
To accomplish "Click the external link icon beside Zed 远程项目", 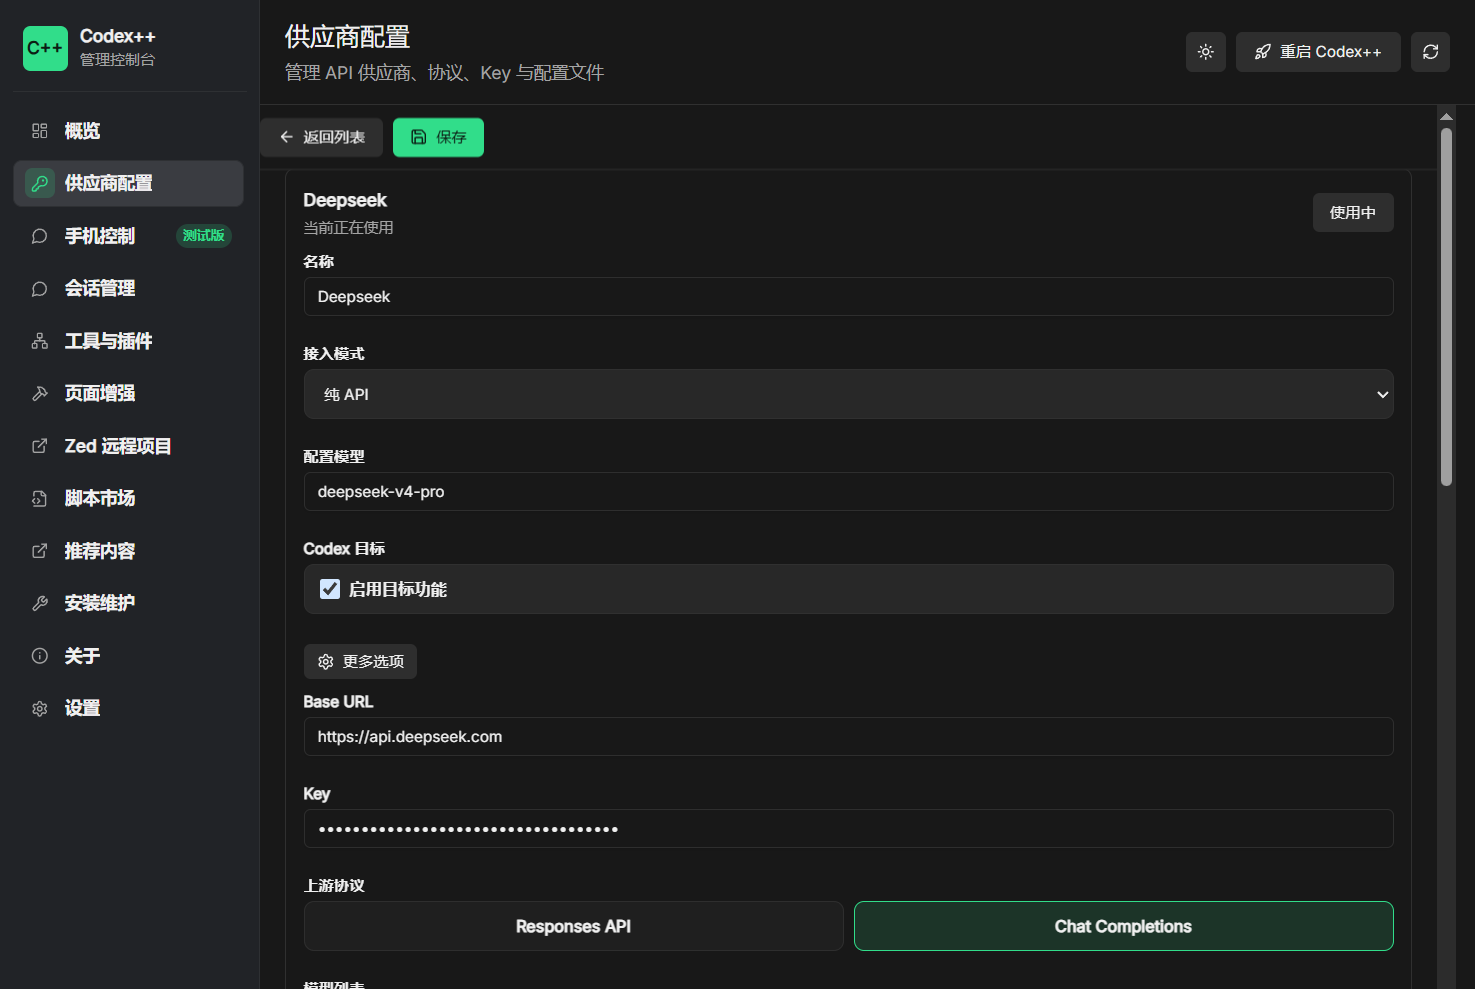I will (40, 446).
